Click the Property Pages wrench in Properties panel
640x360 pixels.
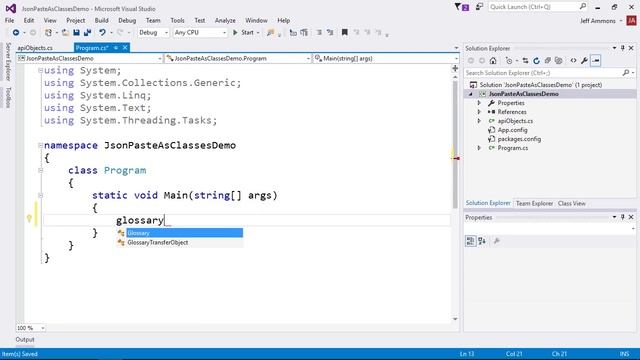pos(497,241)
